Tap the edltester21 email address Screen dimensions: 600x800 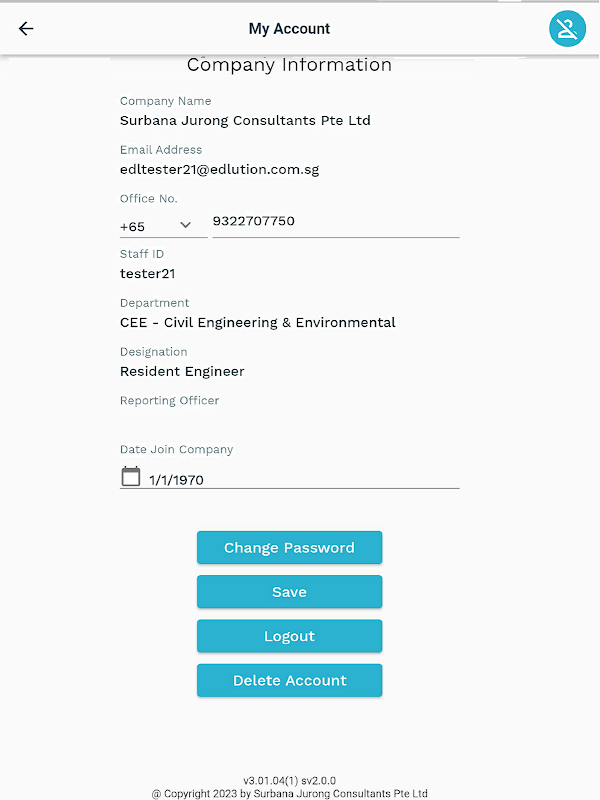pyautogui.click(x=219, y=170)
